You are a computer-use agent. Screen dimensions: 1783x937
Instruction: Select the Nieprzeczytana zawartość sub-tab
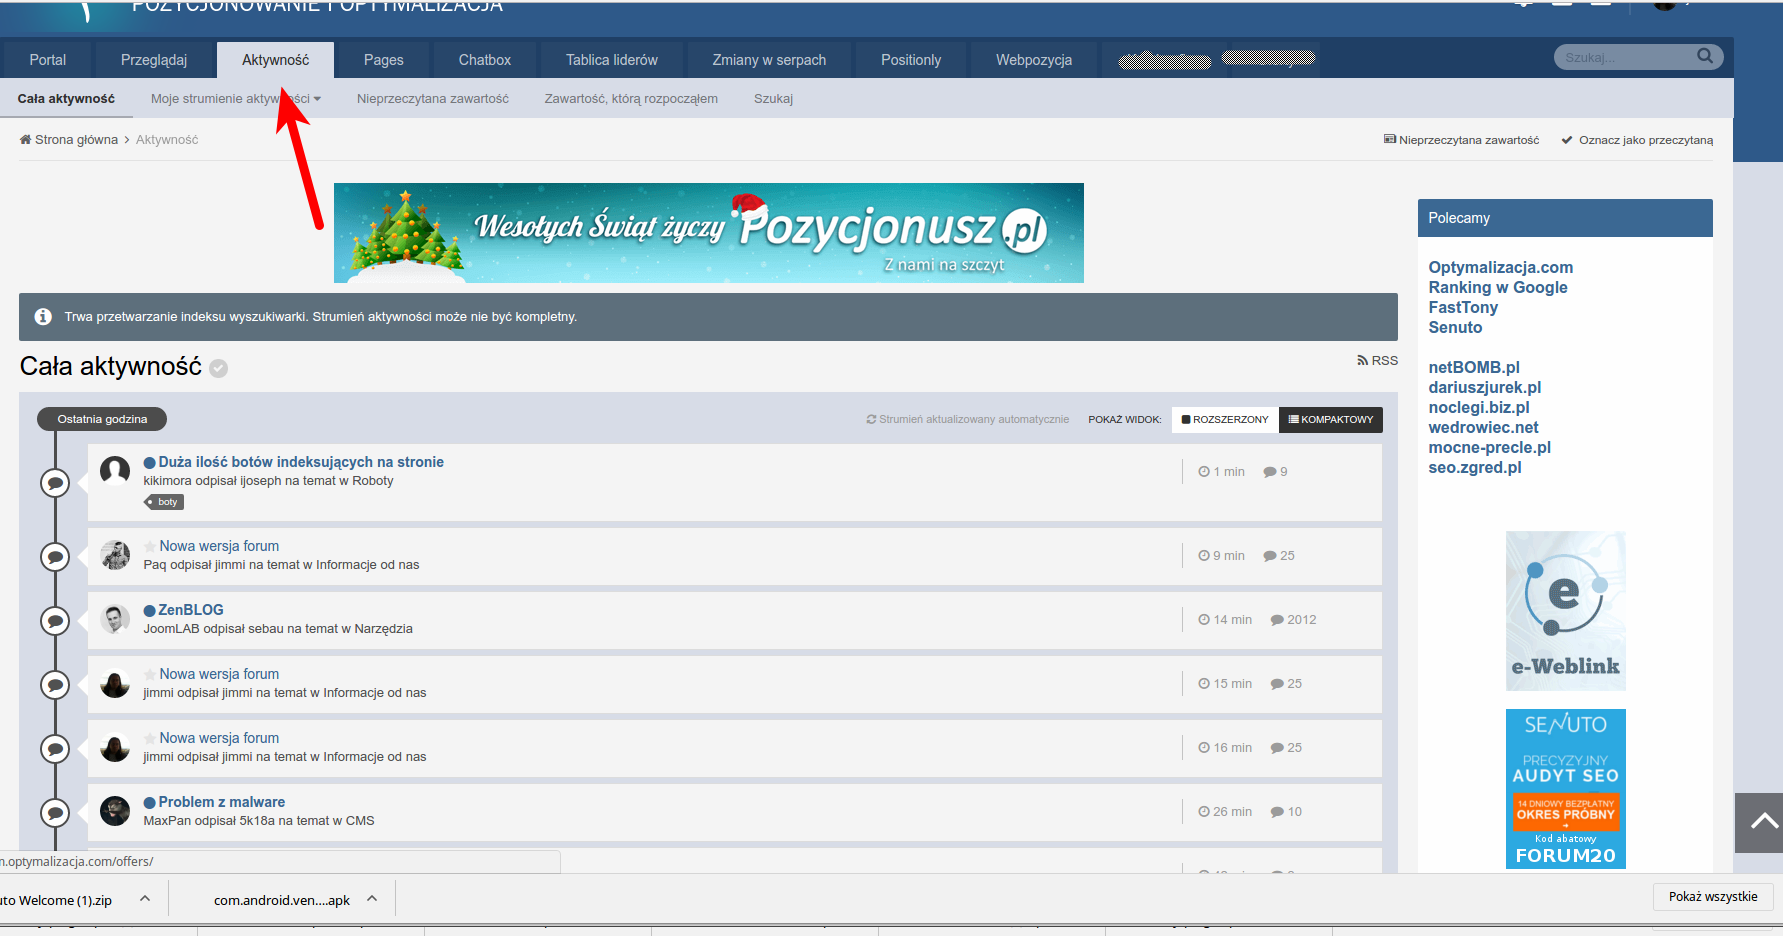pyautogui.click(x=433, y=99)
